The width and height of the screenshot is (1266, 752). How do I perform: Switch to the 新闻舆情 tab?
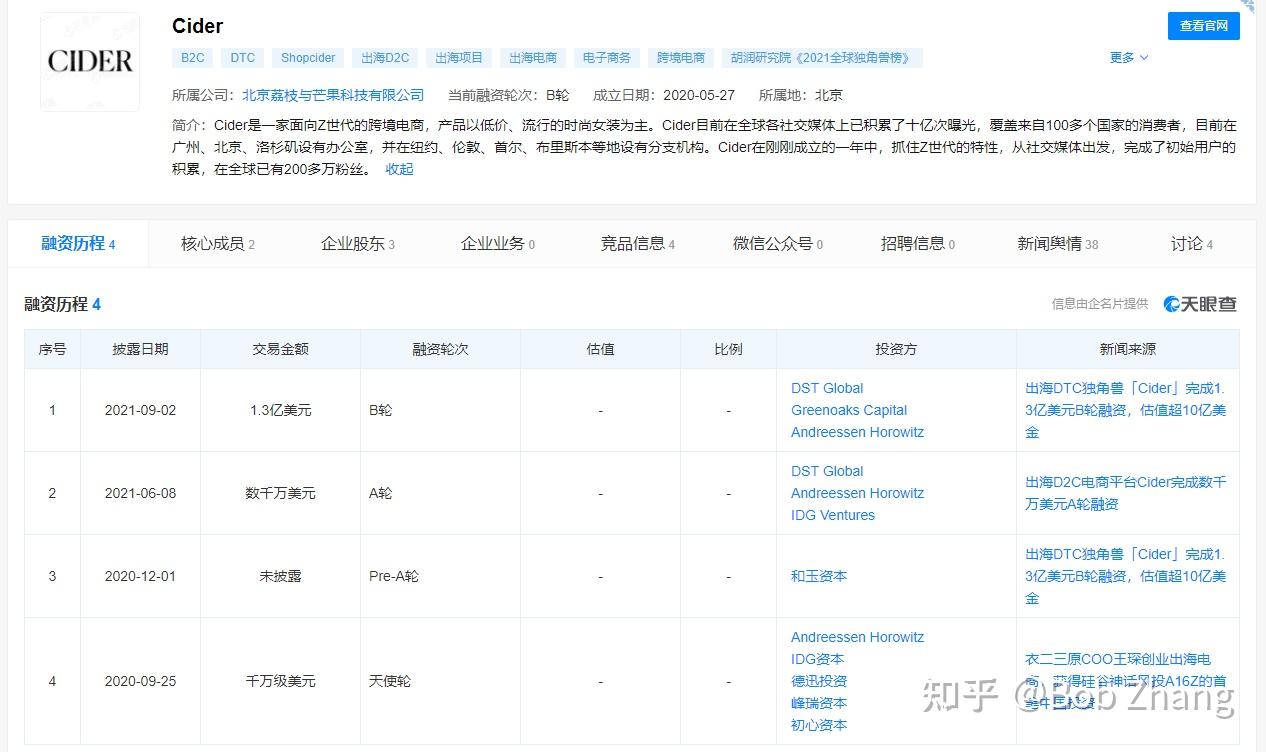(1058, 243)
